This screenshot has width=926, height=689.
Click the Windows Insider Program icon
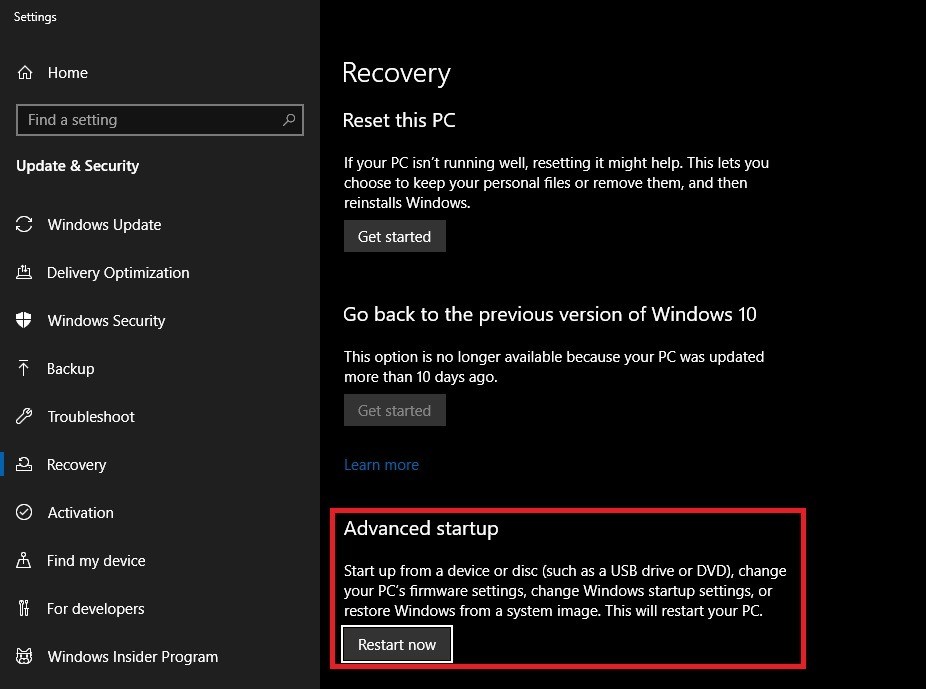point(24,657)
